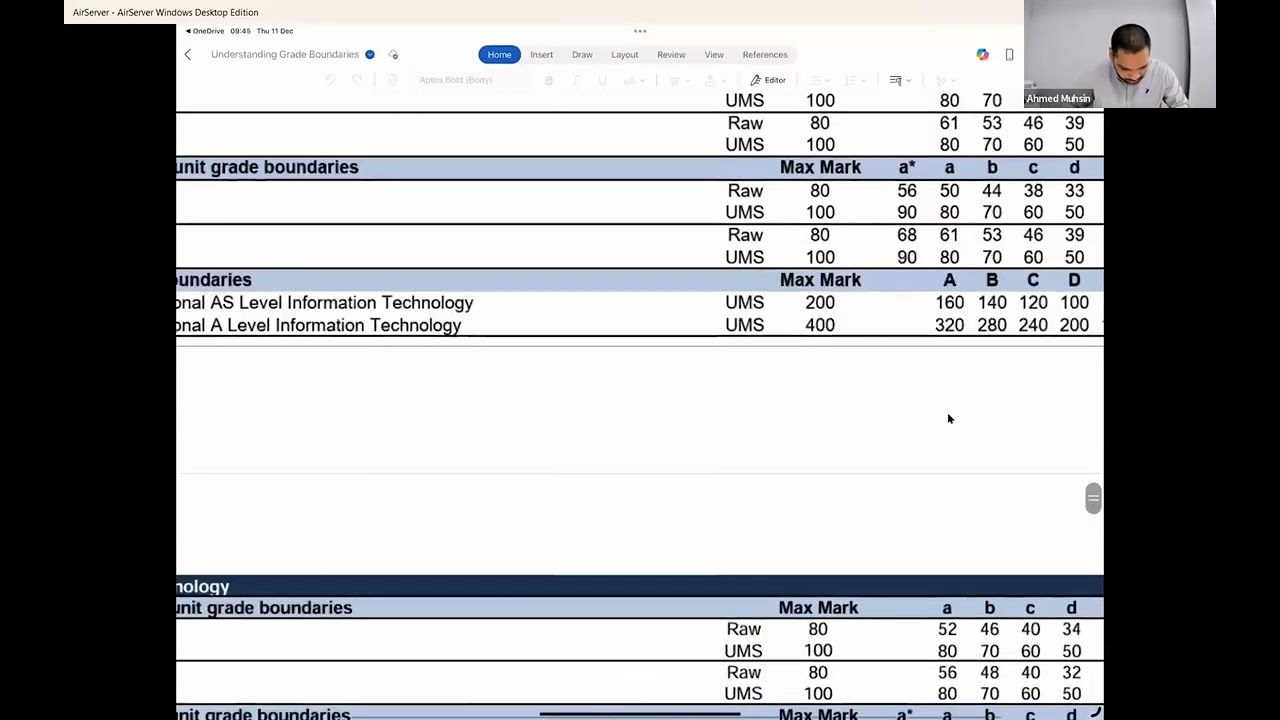The width and height of the screenshot is (1280, 720).
Task: Open the Copilot icon
Action: tap(982, 54)
